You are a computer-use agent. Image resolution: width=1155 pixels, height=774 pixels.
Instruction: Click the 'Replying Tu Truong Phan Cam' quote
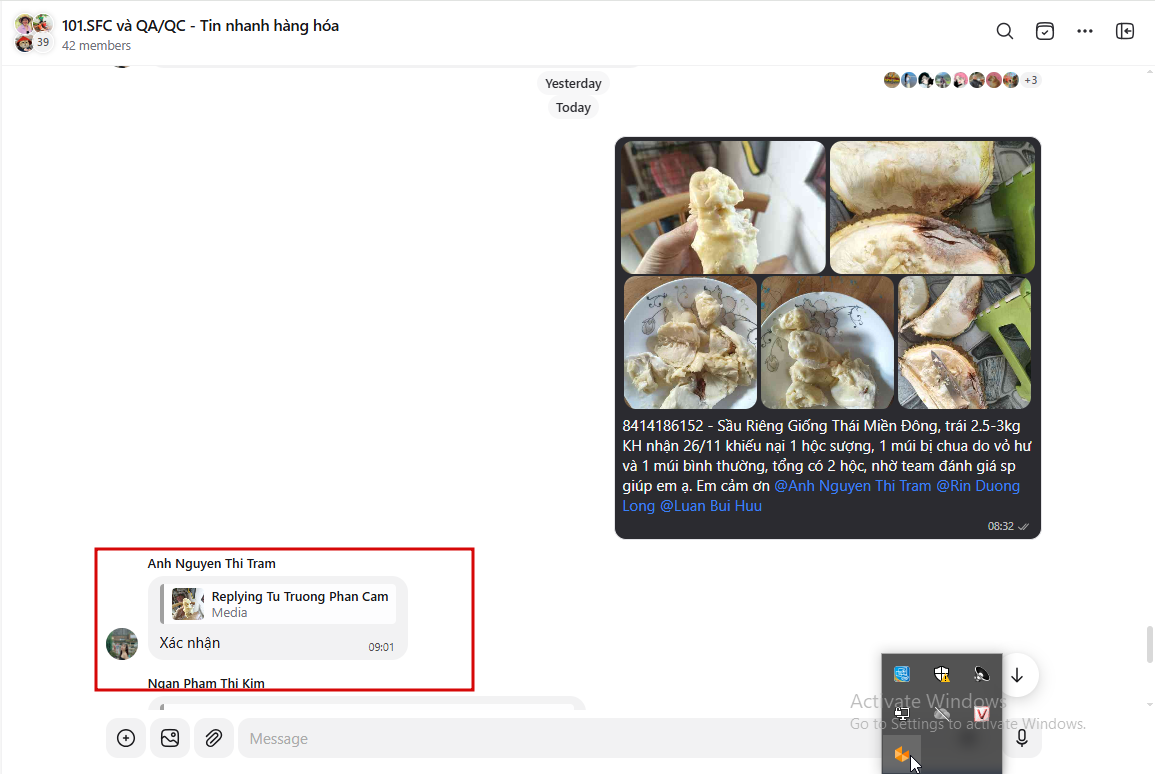pyautogui.click(x=278, y=604)
